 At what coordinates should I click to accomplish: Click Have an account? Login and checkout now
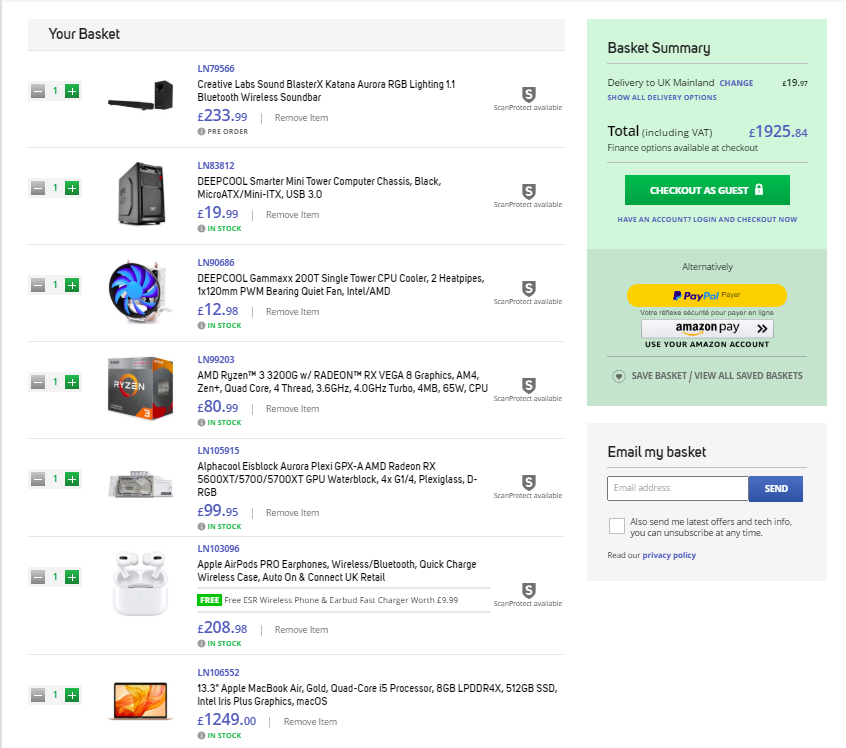coord(707,220)
